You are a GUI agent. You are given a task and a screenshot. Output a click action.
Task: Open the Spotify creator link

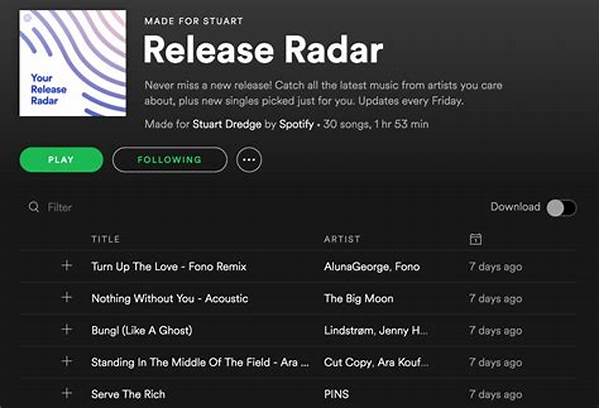tap(296, 124)
